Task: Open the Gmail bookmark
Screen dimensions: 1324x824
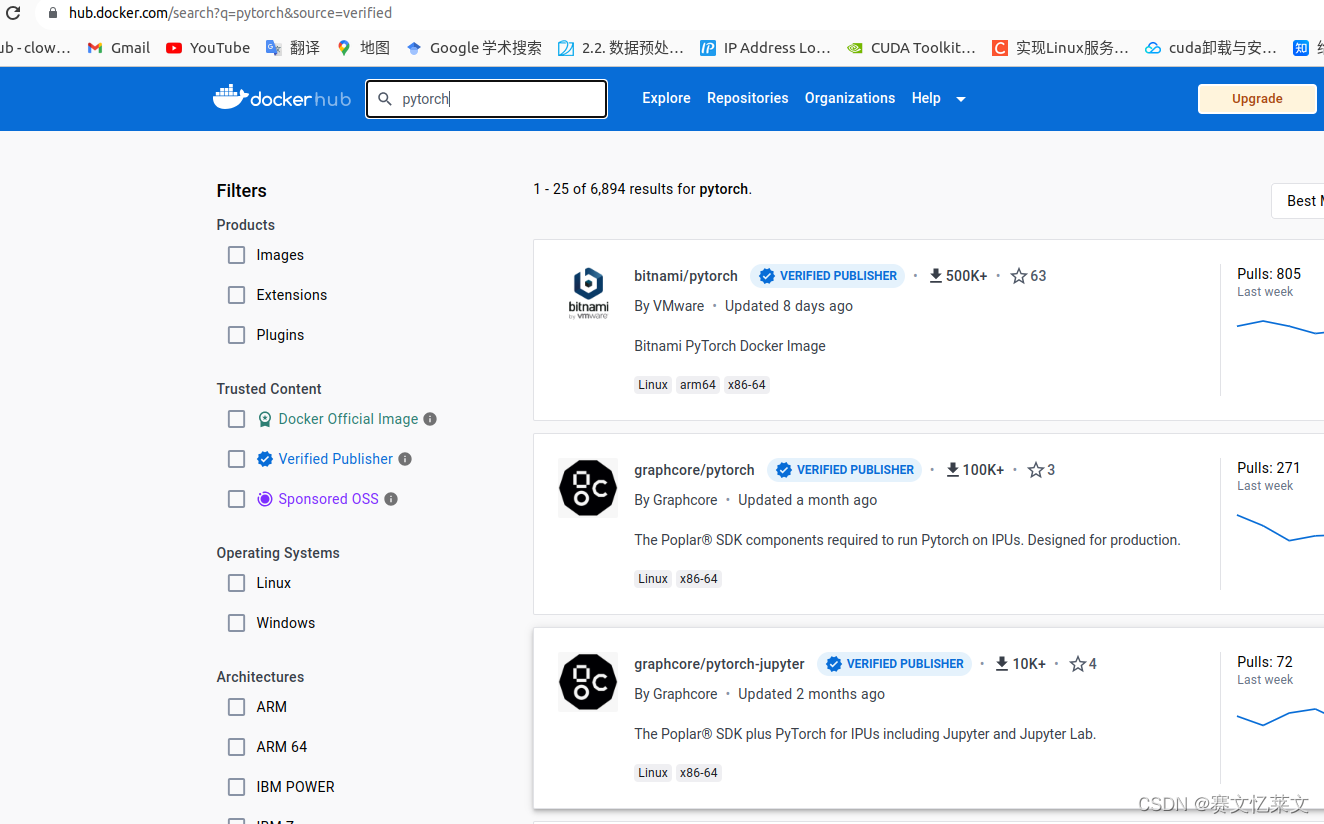Action: pos(119,47)
